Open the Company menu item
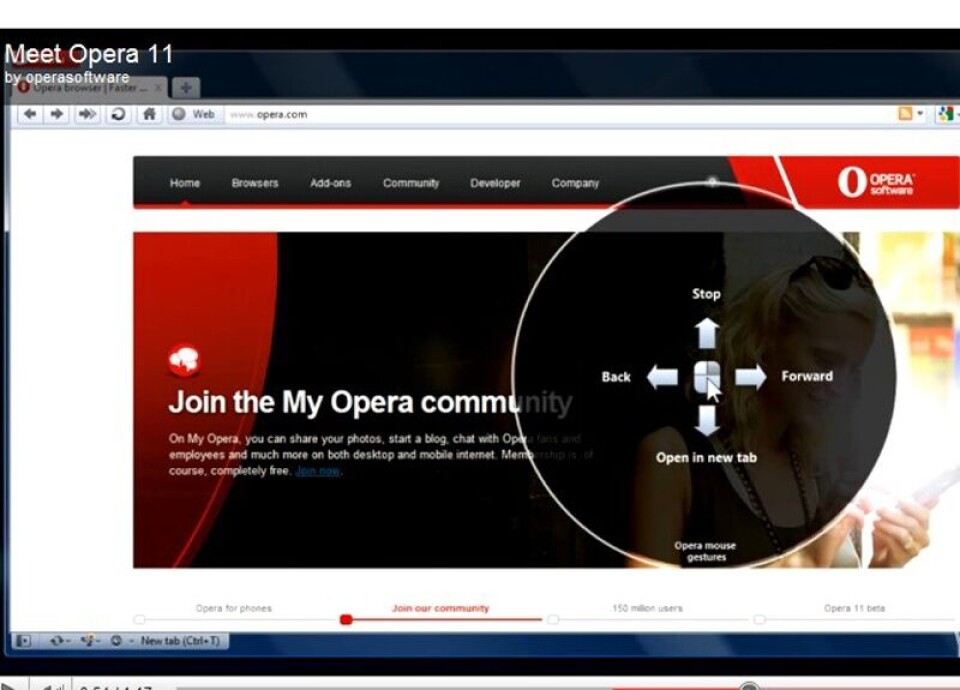Image resolution: width=960 pixels, height=690 pixels. pos(575,183)
